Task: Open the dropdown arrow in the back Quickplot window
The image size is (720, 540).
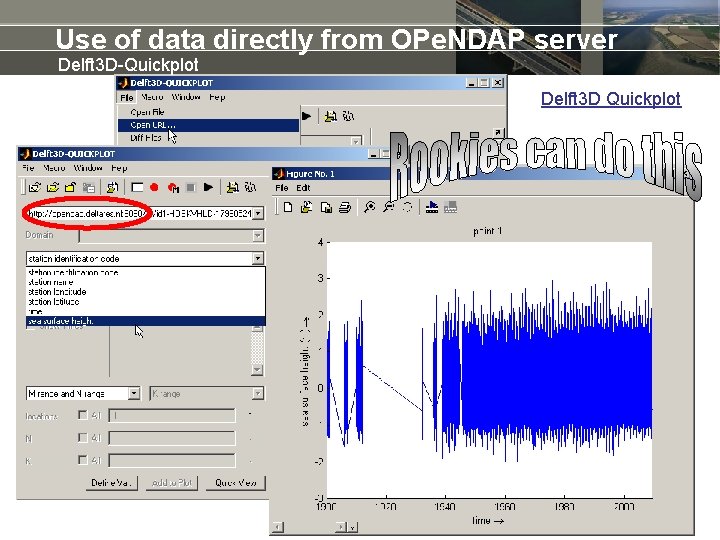Action: 356,141
